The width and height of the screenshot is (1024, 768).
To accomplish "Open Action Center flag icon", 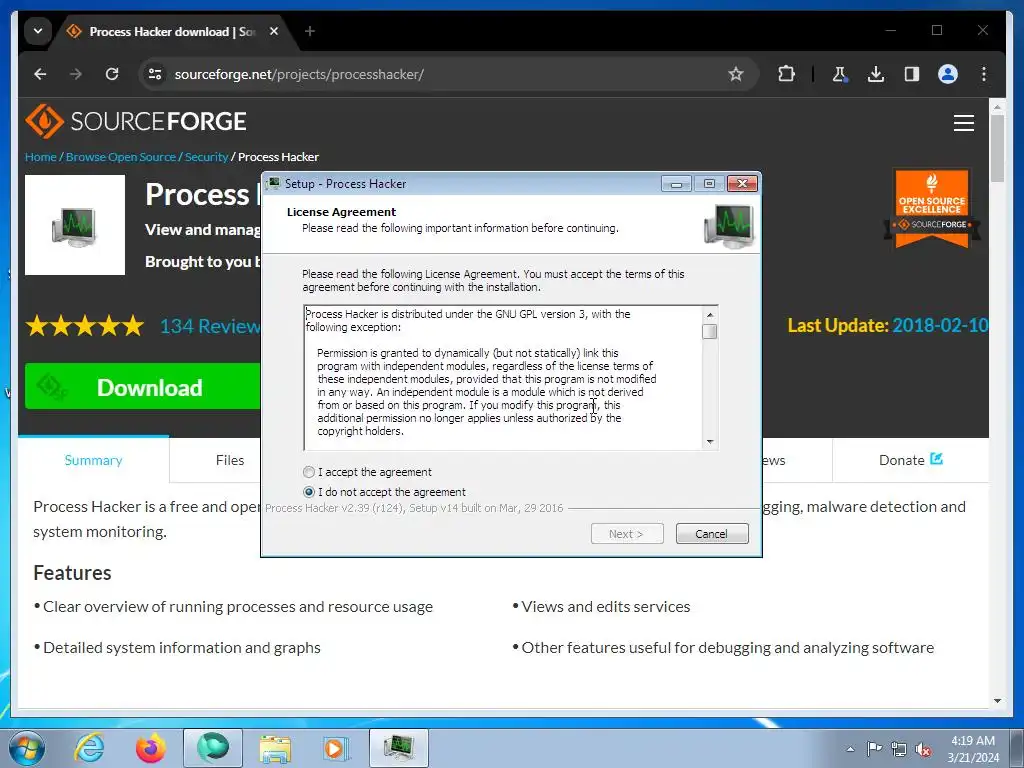I will (x=874, y=749).
